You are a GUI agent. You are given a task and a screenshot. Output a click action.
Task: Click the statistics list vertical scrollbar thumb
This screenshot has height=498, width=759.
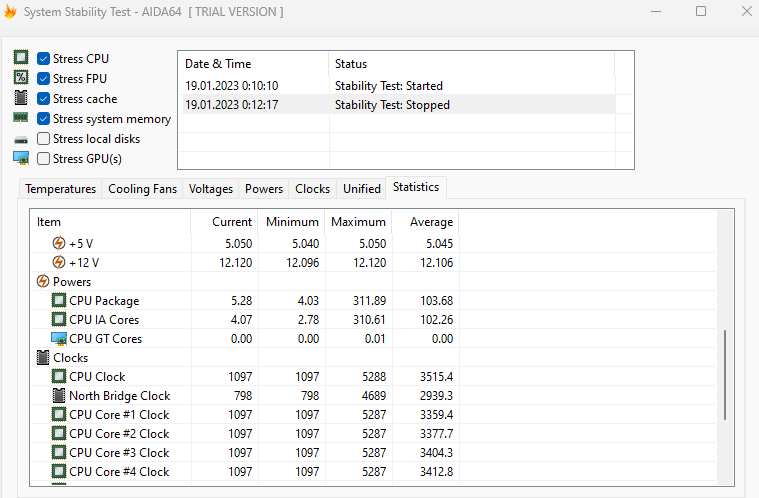(725, 375)
